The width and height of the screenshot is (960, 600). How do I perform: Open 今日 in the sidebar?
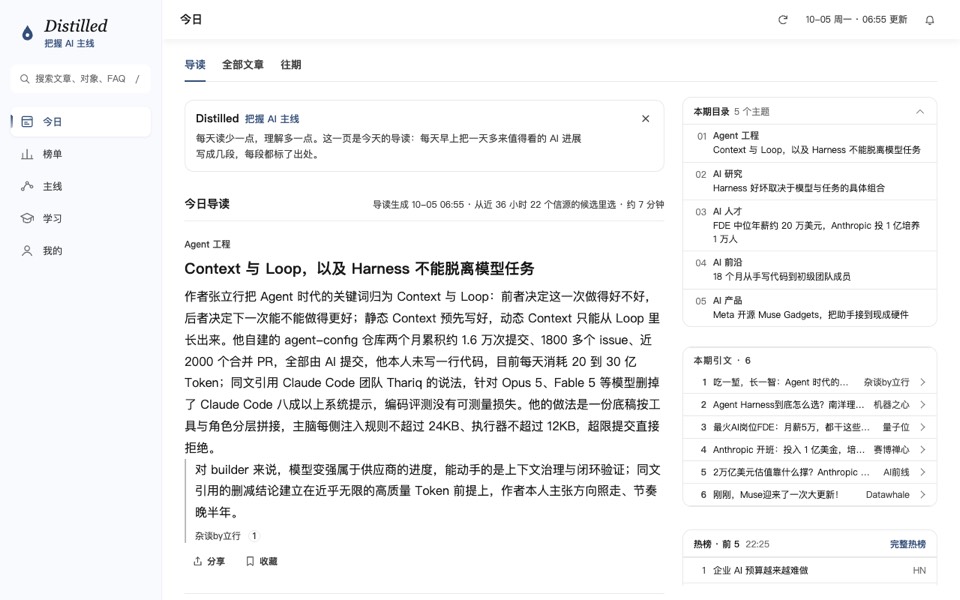[x=80, y=122]
